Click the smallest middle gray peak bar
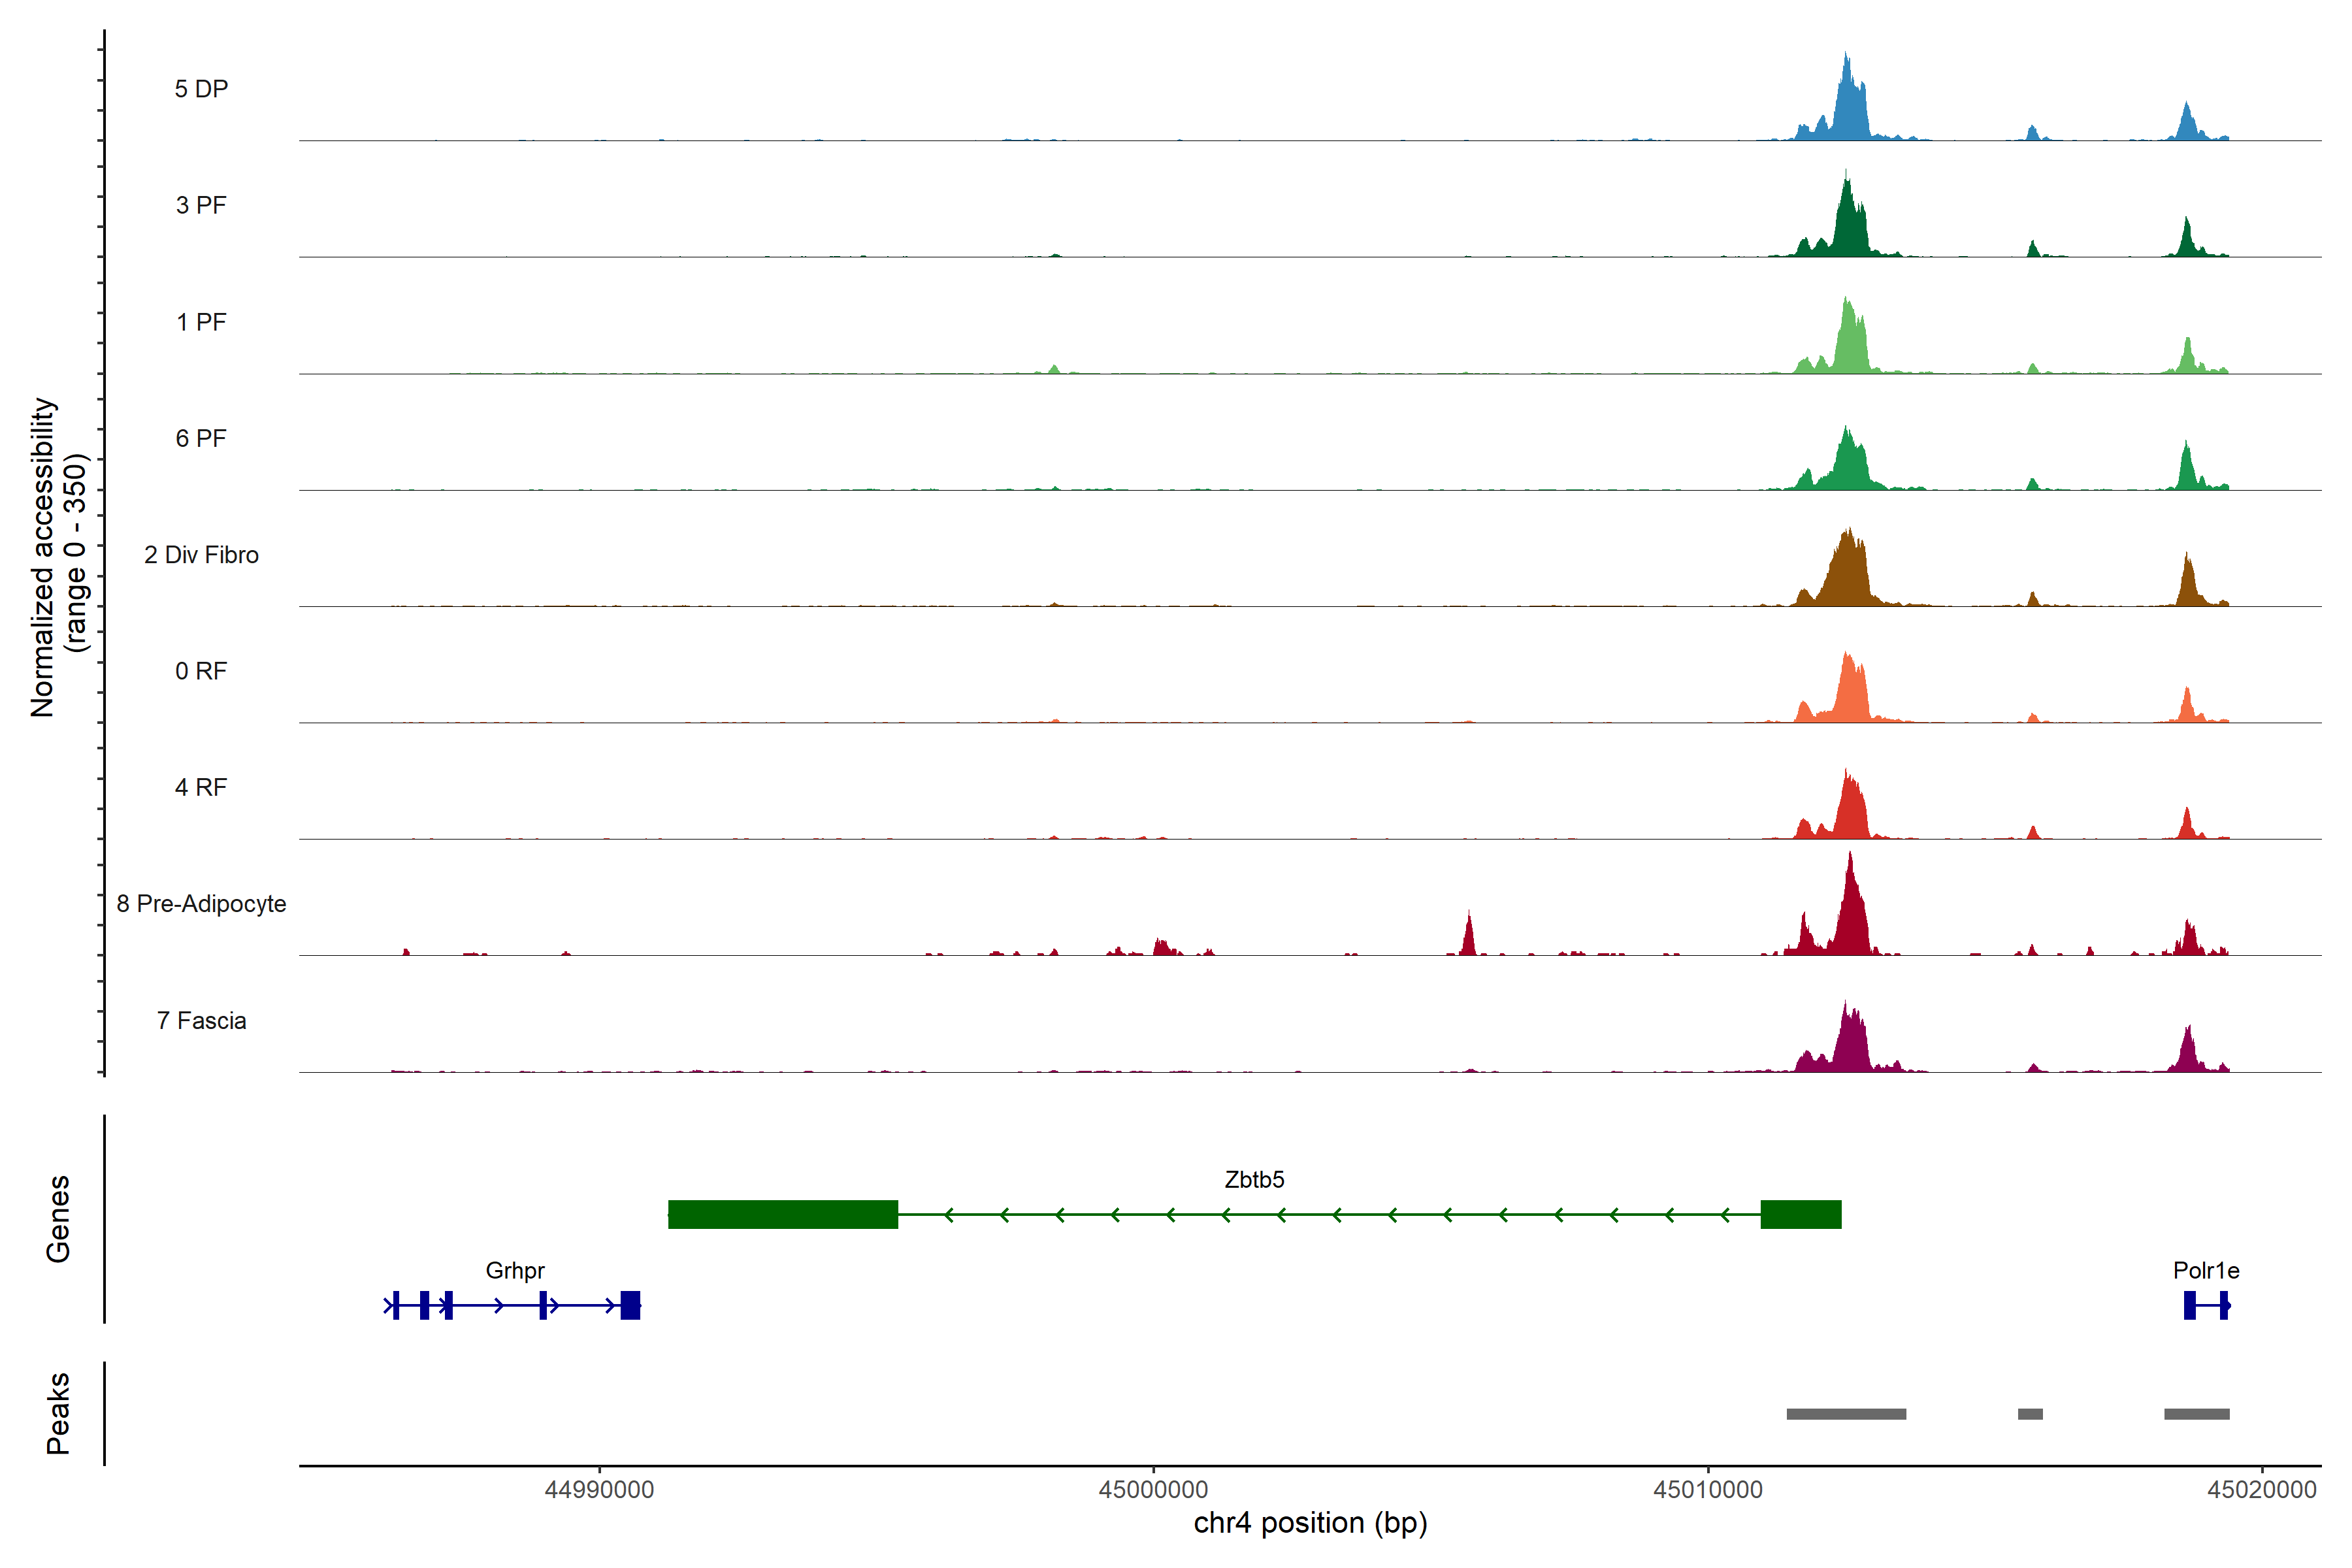Screen dimensions: 2352x1568 (2030, 1414)
